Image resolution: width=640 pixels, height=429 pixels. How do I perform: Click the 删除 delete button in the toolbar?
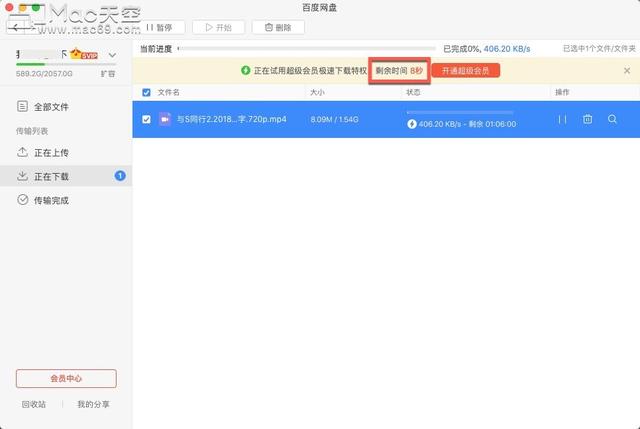point(278,27)
